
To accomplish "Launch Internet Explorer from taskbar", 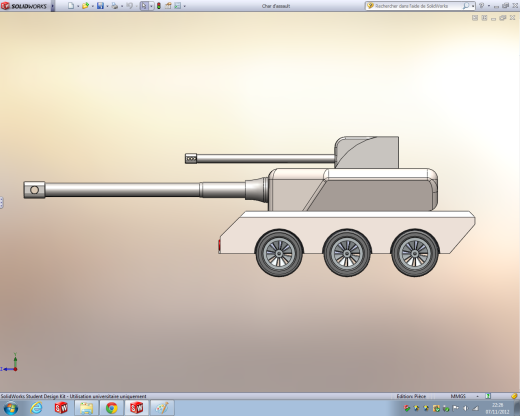I will point(36,408).
